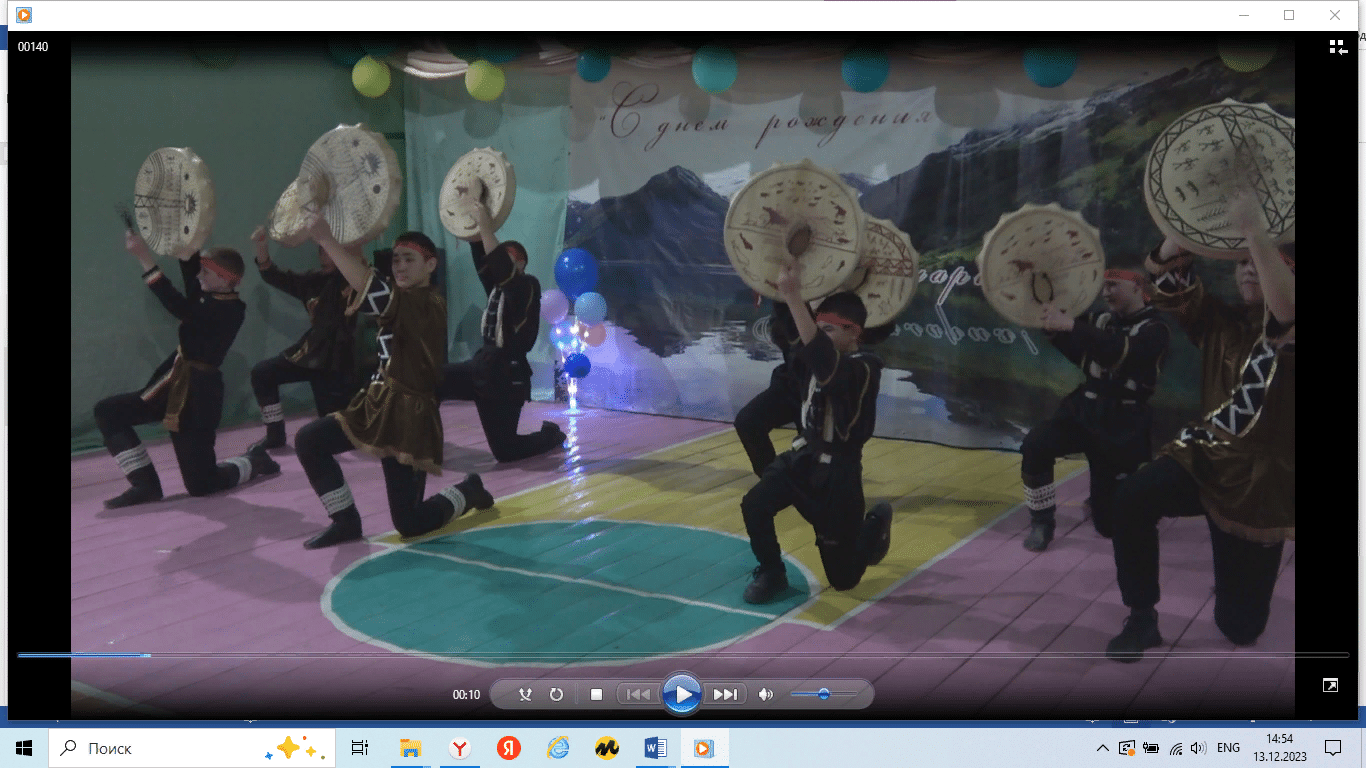The image size is (1366, 768).
Task: Adjust the volume slider
Action: (x=823, y=694)
